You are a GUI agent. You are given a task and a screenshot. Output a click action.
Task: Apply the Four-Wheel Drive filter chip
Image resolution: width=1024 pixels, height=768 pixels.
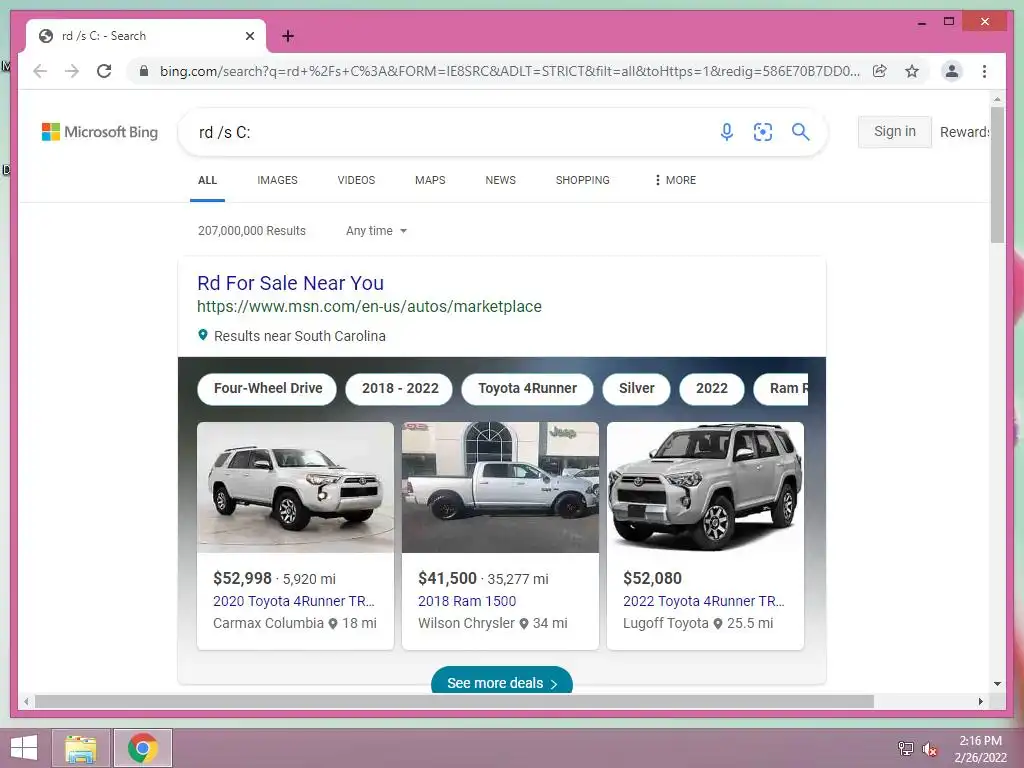[267, 389]
